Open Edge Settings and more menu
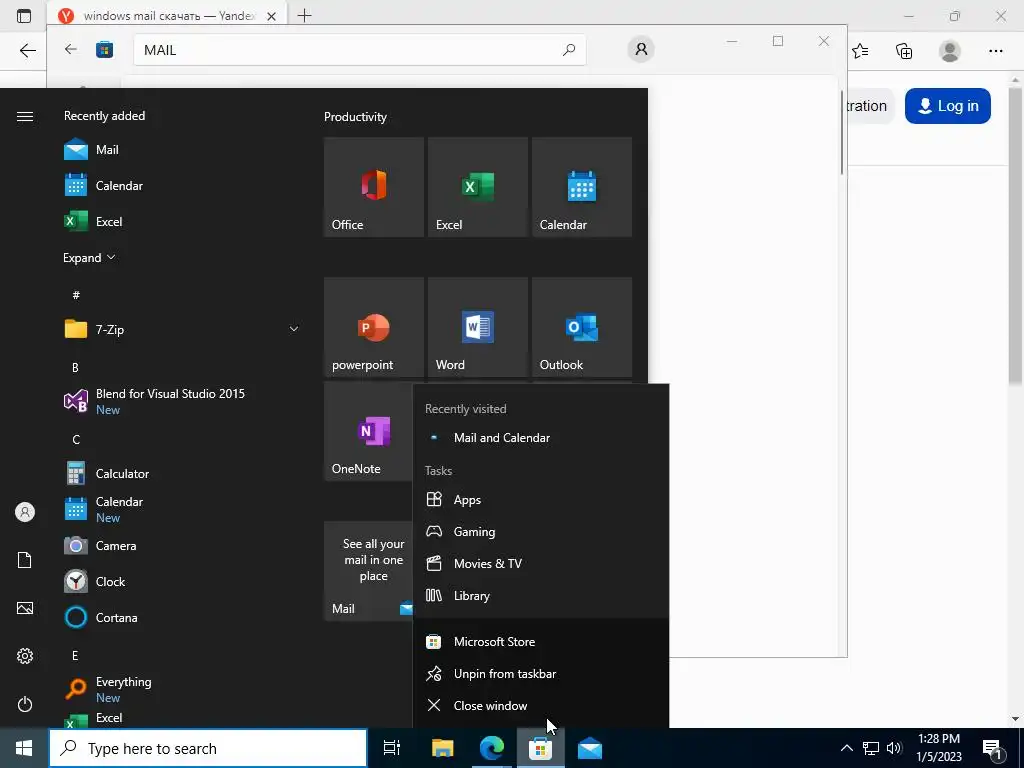This screenshot has height=768, width=1024. [x=995, y=51]
